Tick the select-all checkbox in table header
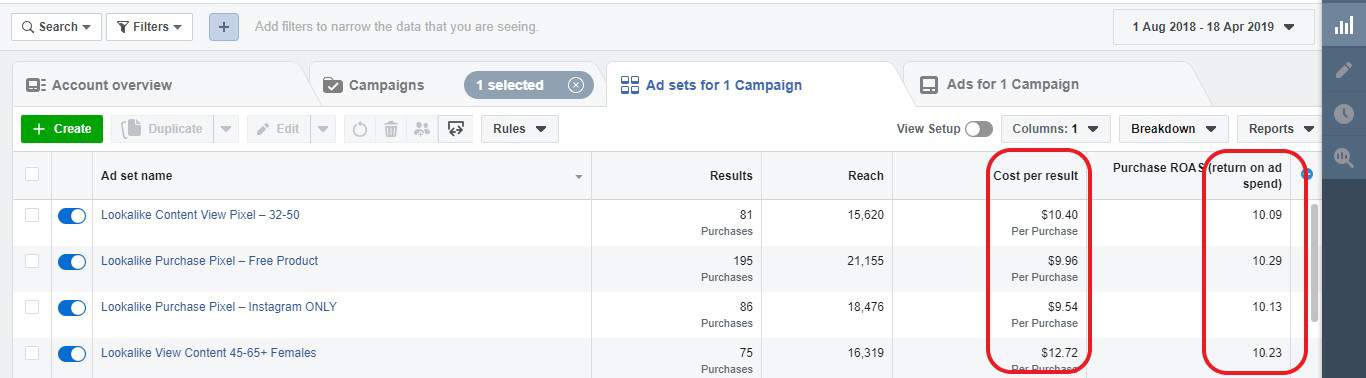The image size is (1366, 378). point(32,174)
